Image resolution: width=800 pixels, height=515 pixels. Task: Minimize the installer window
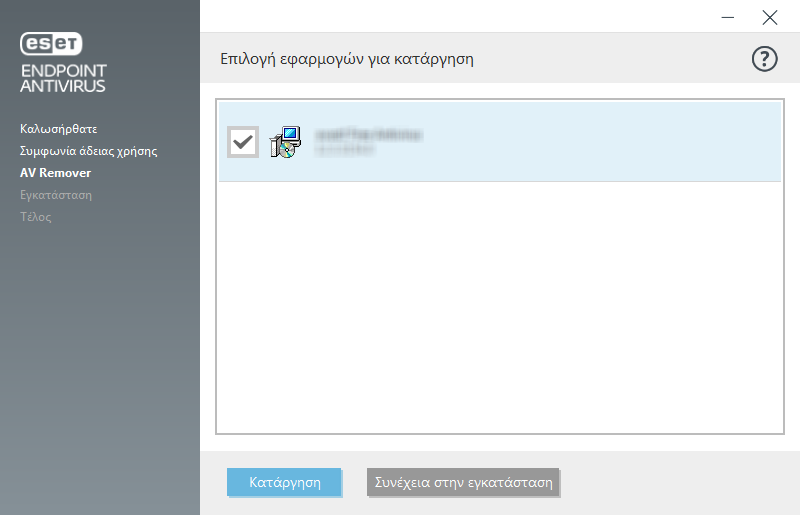click(x=728, y=17)
